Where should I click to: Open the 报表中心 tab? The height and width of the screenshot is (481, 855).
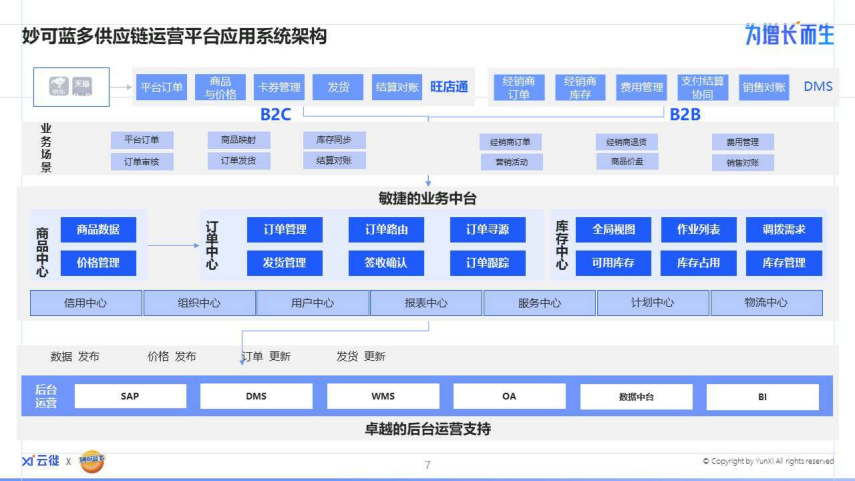point(426,303)
